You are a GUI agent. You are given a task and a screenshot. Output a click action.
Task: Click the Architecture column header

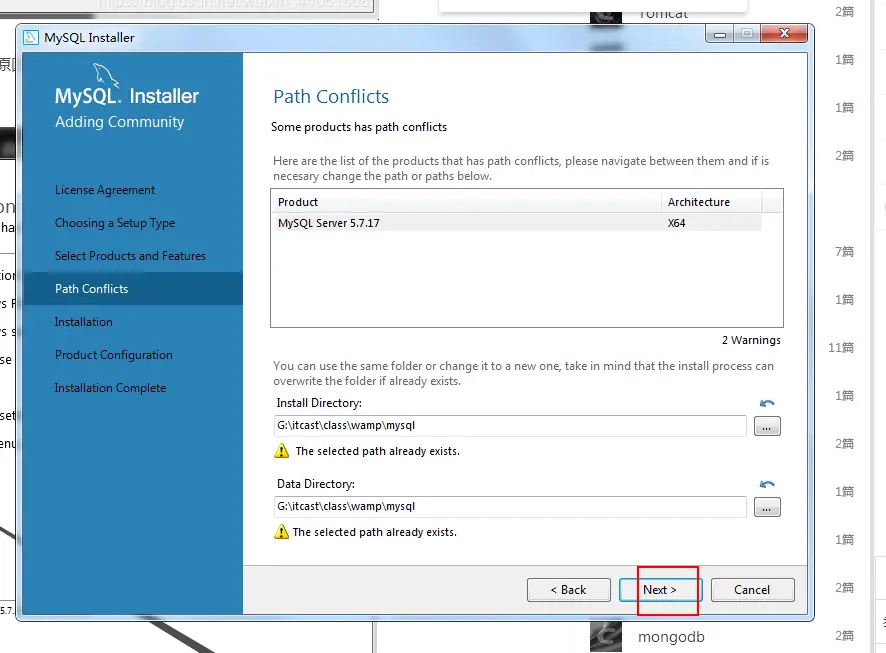click(x=712, y=202)
